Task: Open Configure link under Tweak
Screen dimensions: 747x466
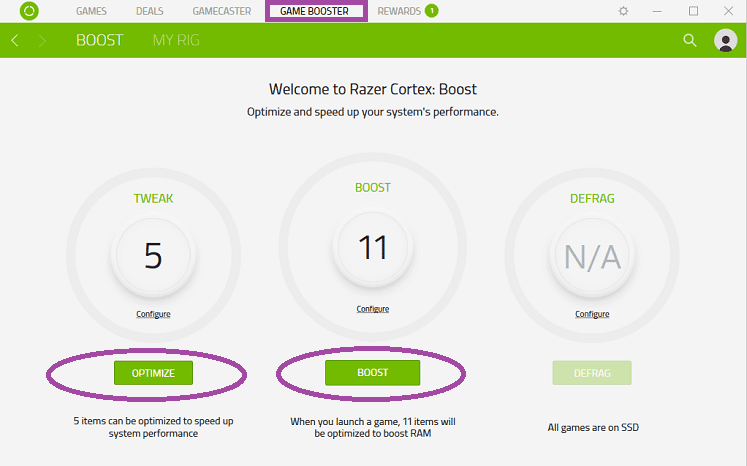Action: pos(153,314)
